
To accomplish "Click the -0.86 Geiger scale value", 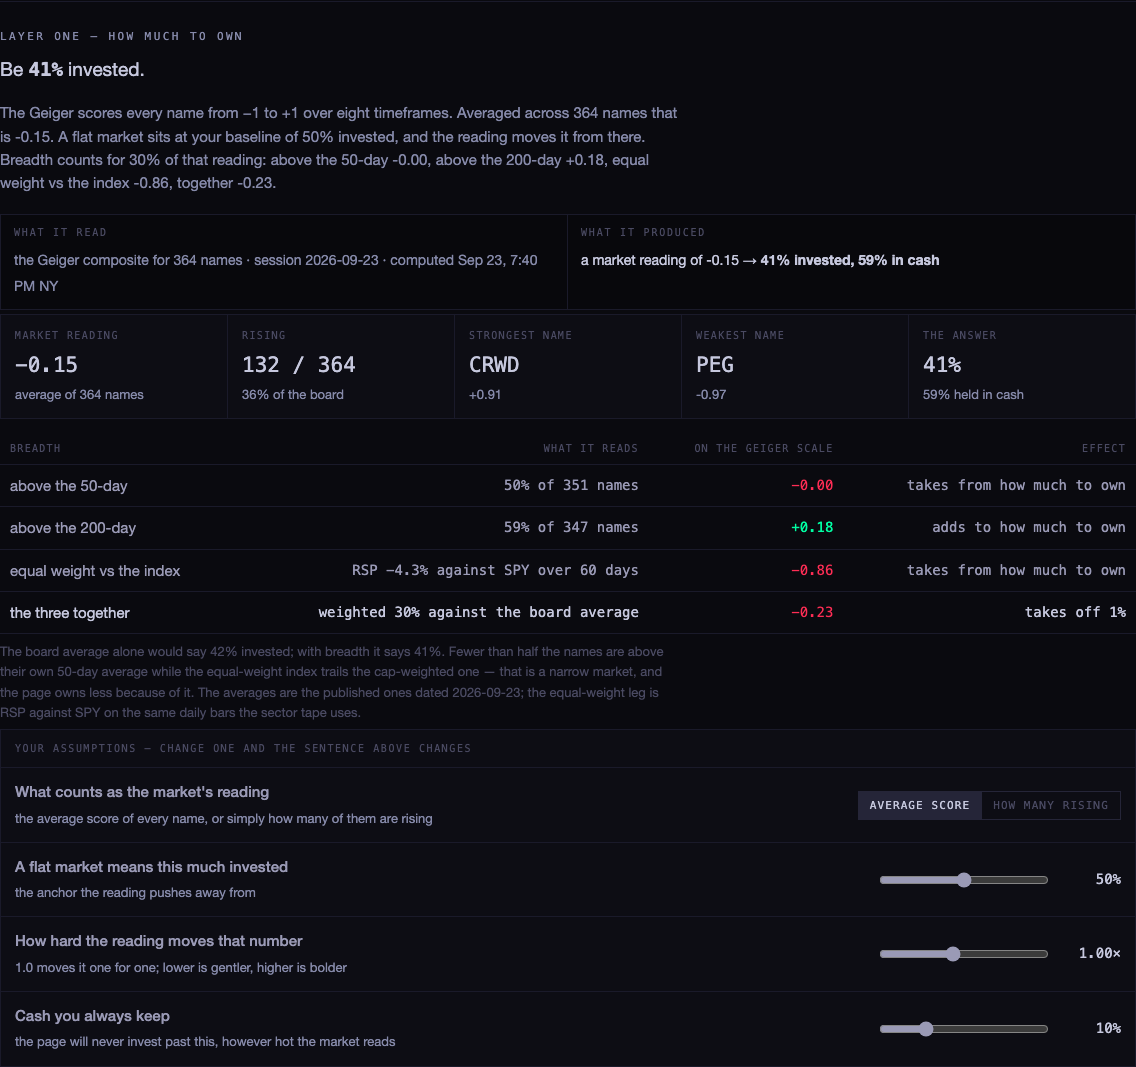I will (811, 570).
